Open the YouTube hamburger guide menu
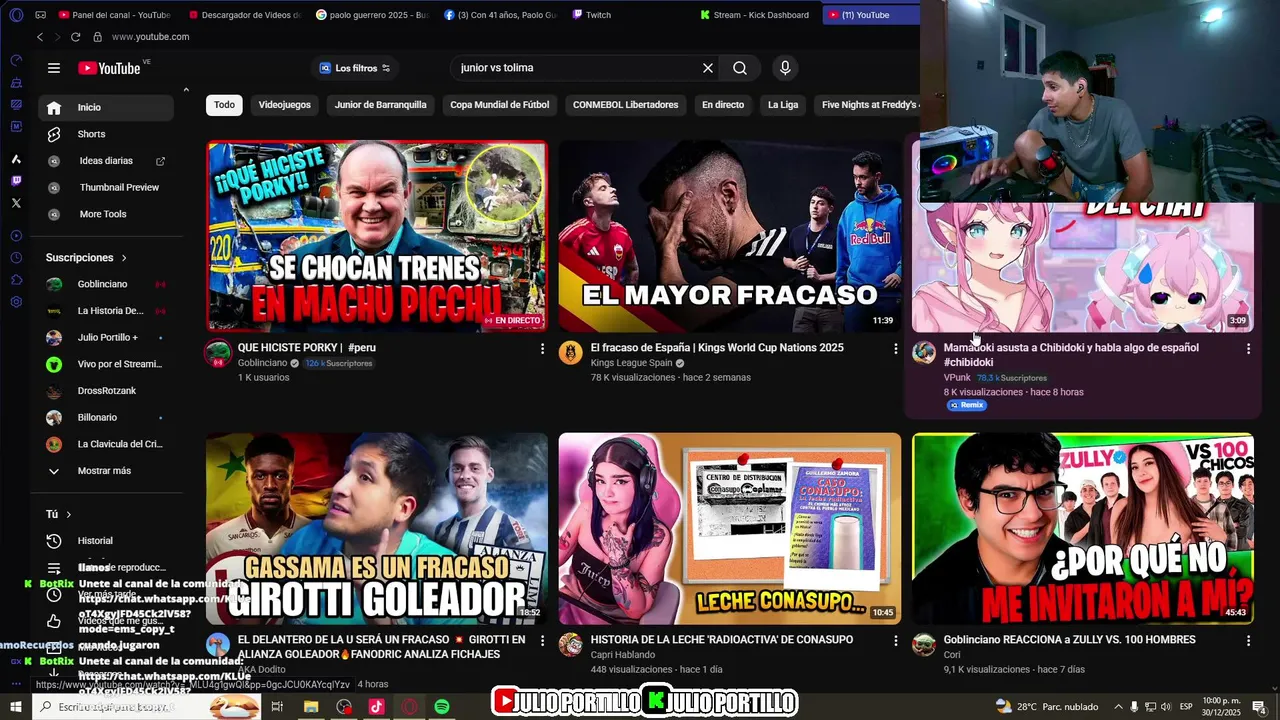 pos(54,68)
